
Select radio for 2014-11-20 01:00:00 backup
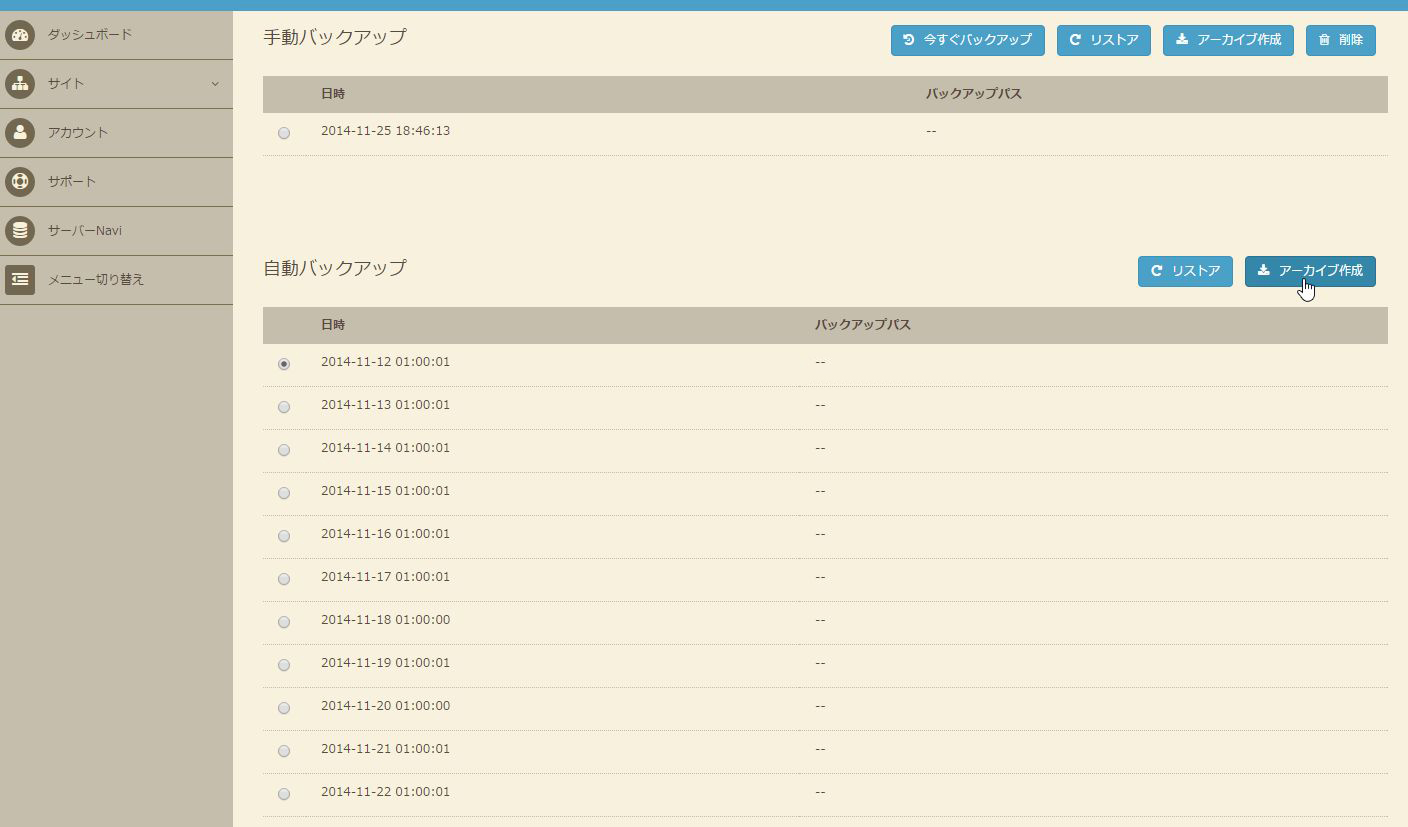[x=284, y=708]
